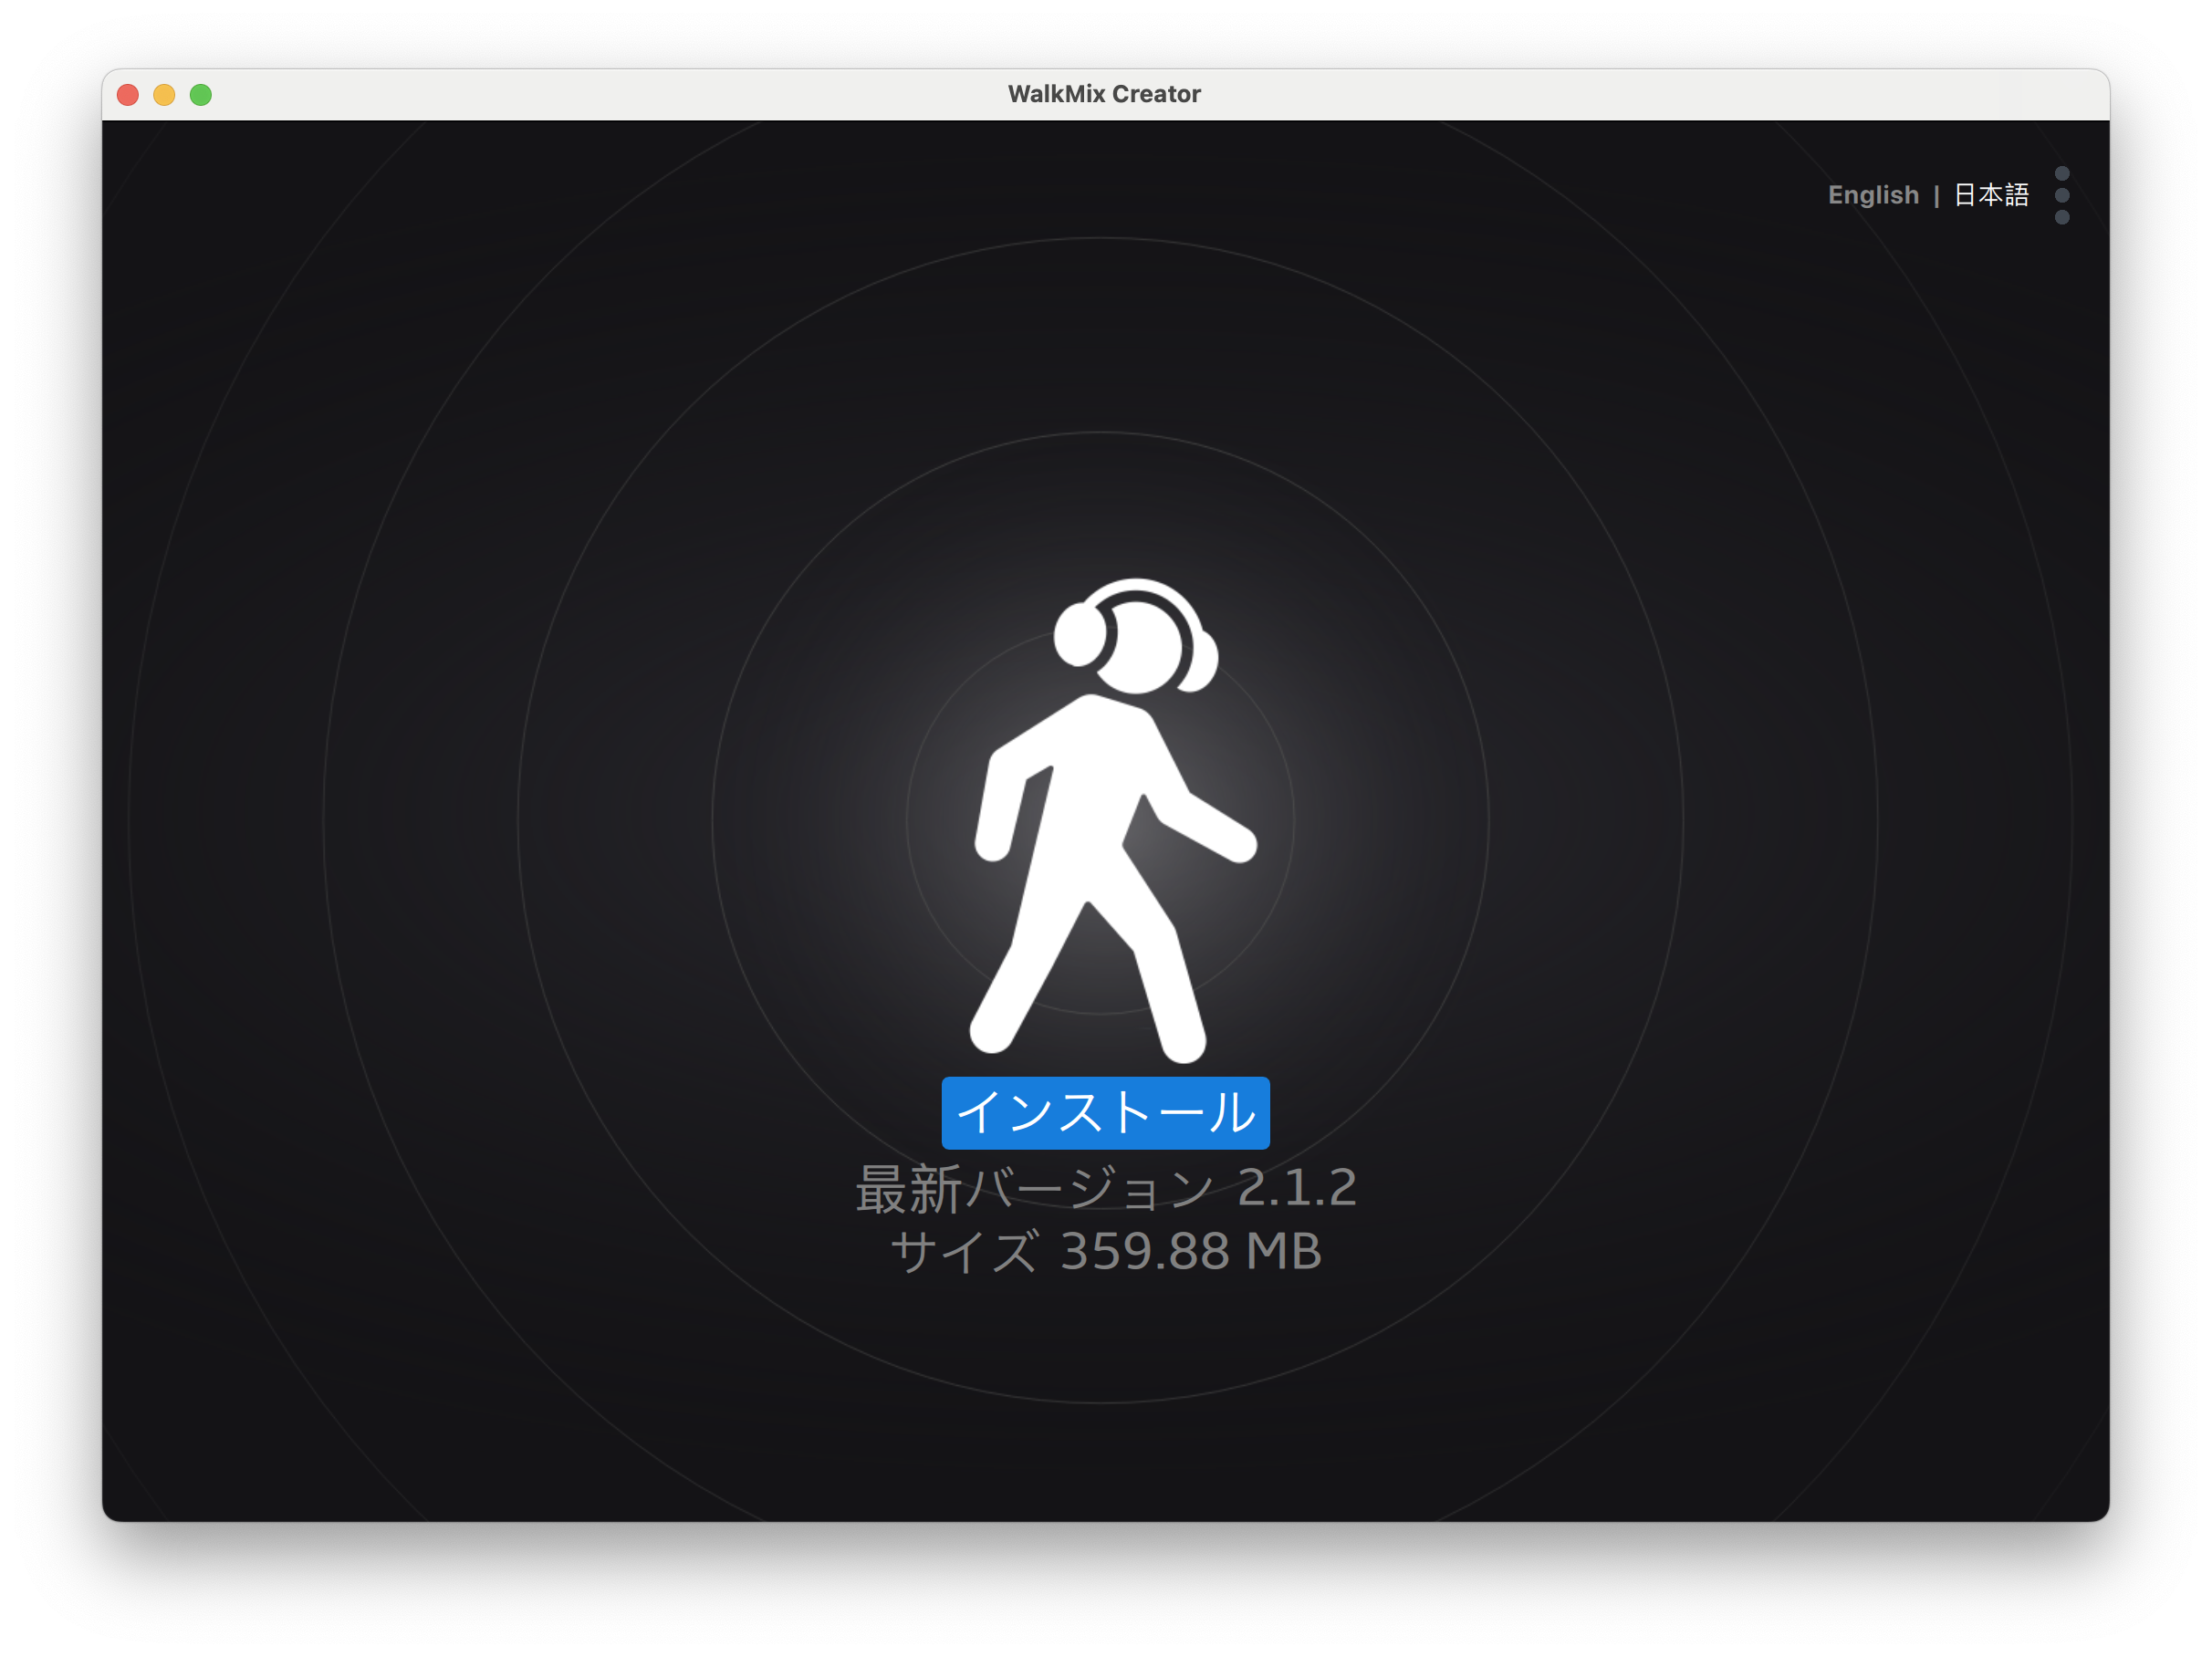The image size is (2212, 1657).
Task: Click the 2.1.2 version number
Action: tap(1296, 1188)
